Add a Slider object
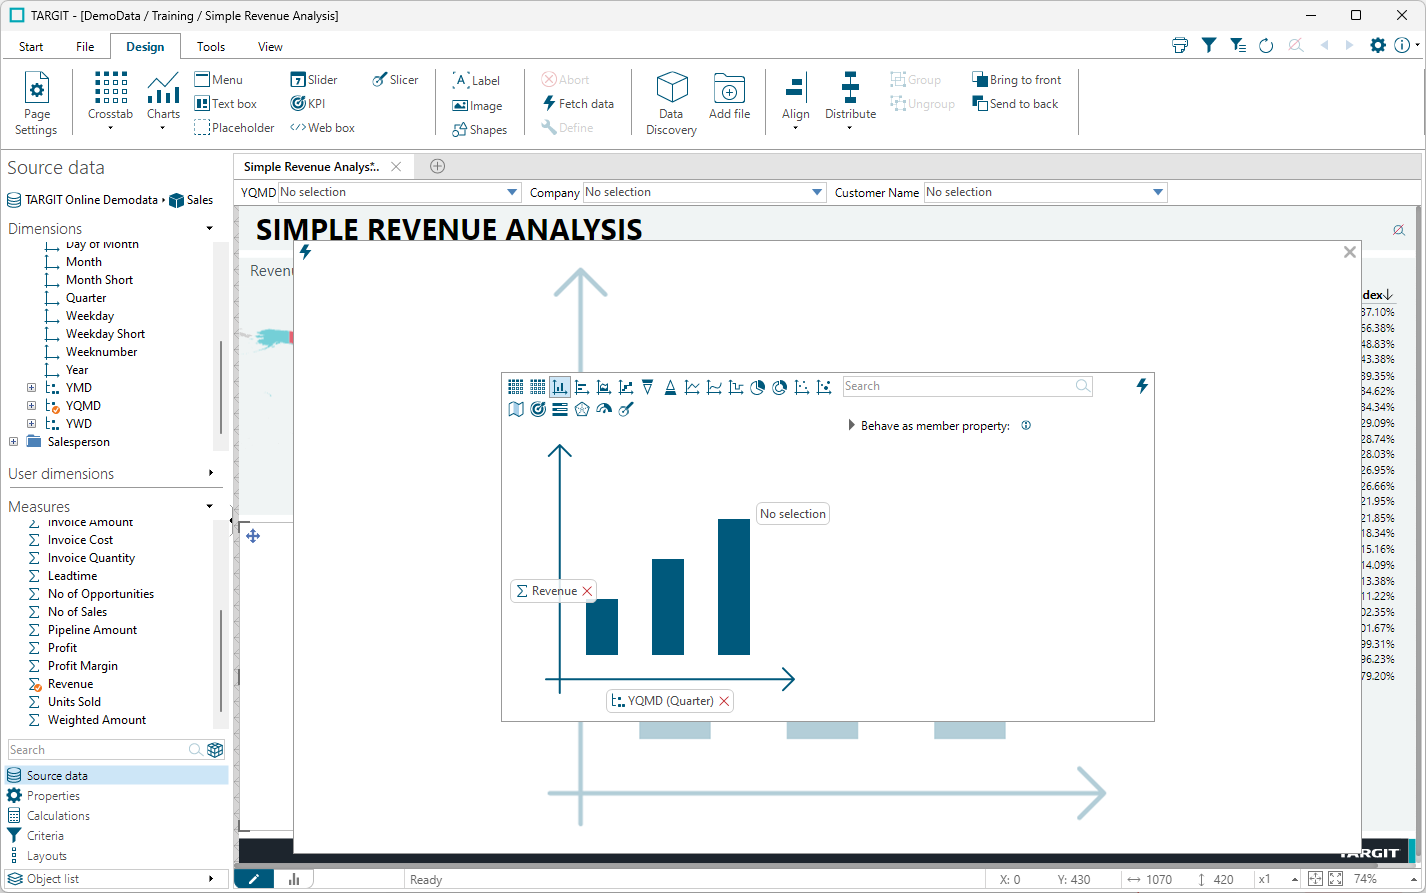The image size is (1426, 893). [x=314, y=80]
